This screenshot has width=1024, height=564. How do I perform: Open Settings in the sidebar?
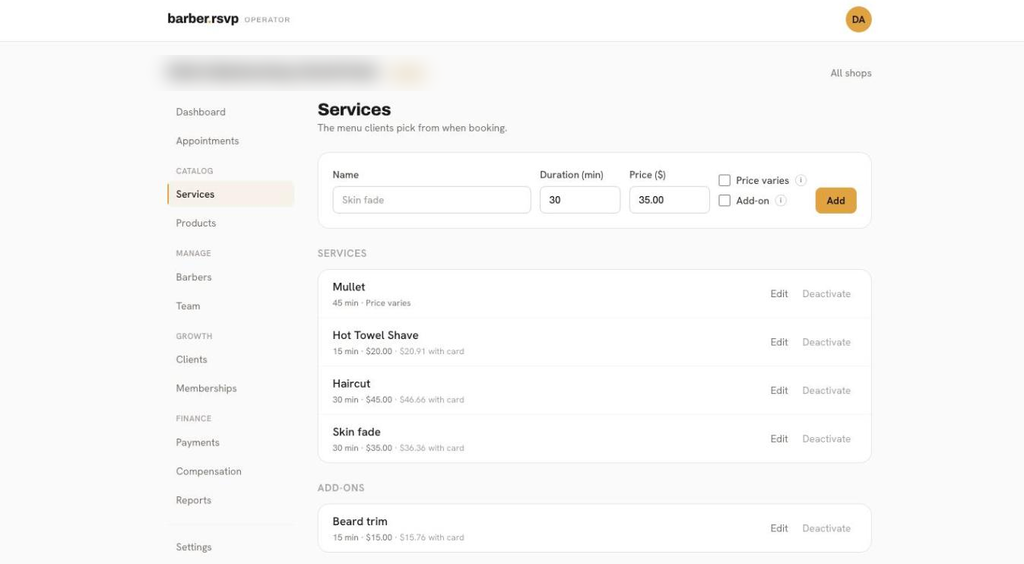pos(193,546)
